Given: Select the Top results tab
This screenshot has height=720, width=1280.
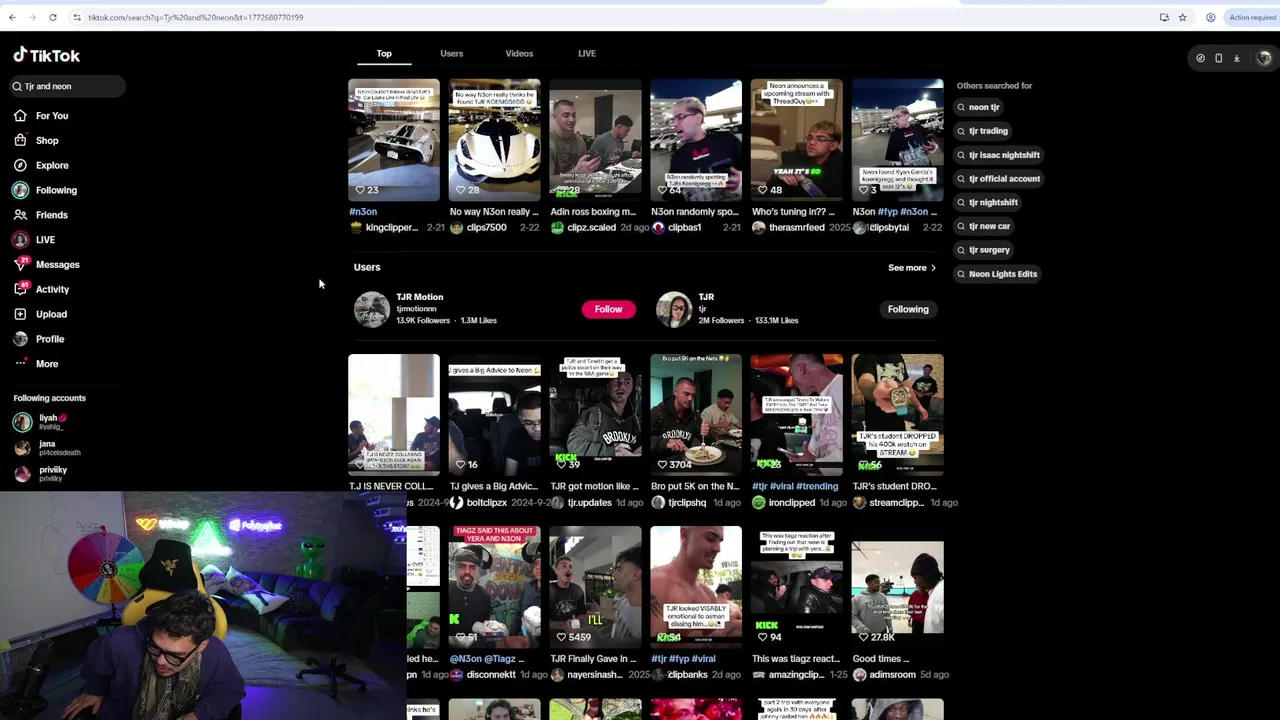Looking at the screenshot, I should point(384,54).
